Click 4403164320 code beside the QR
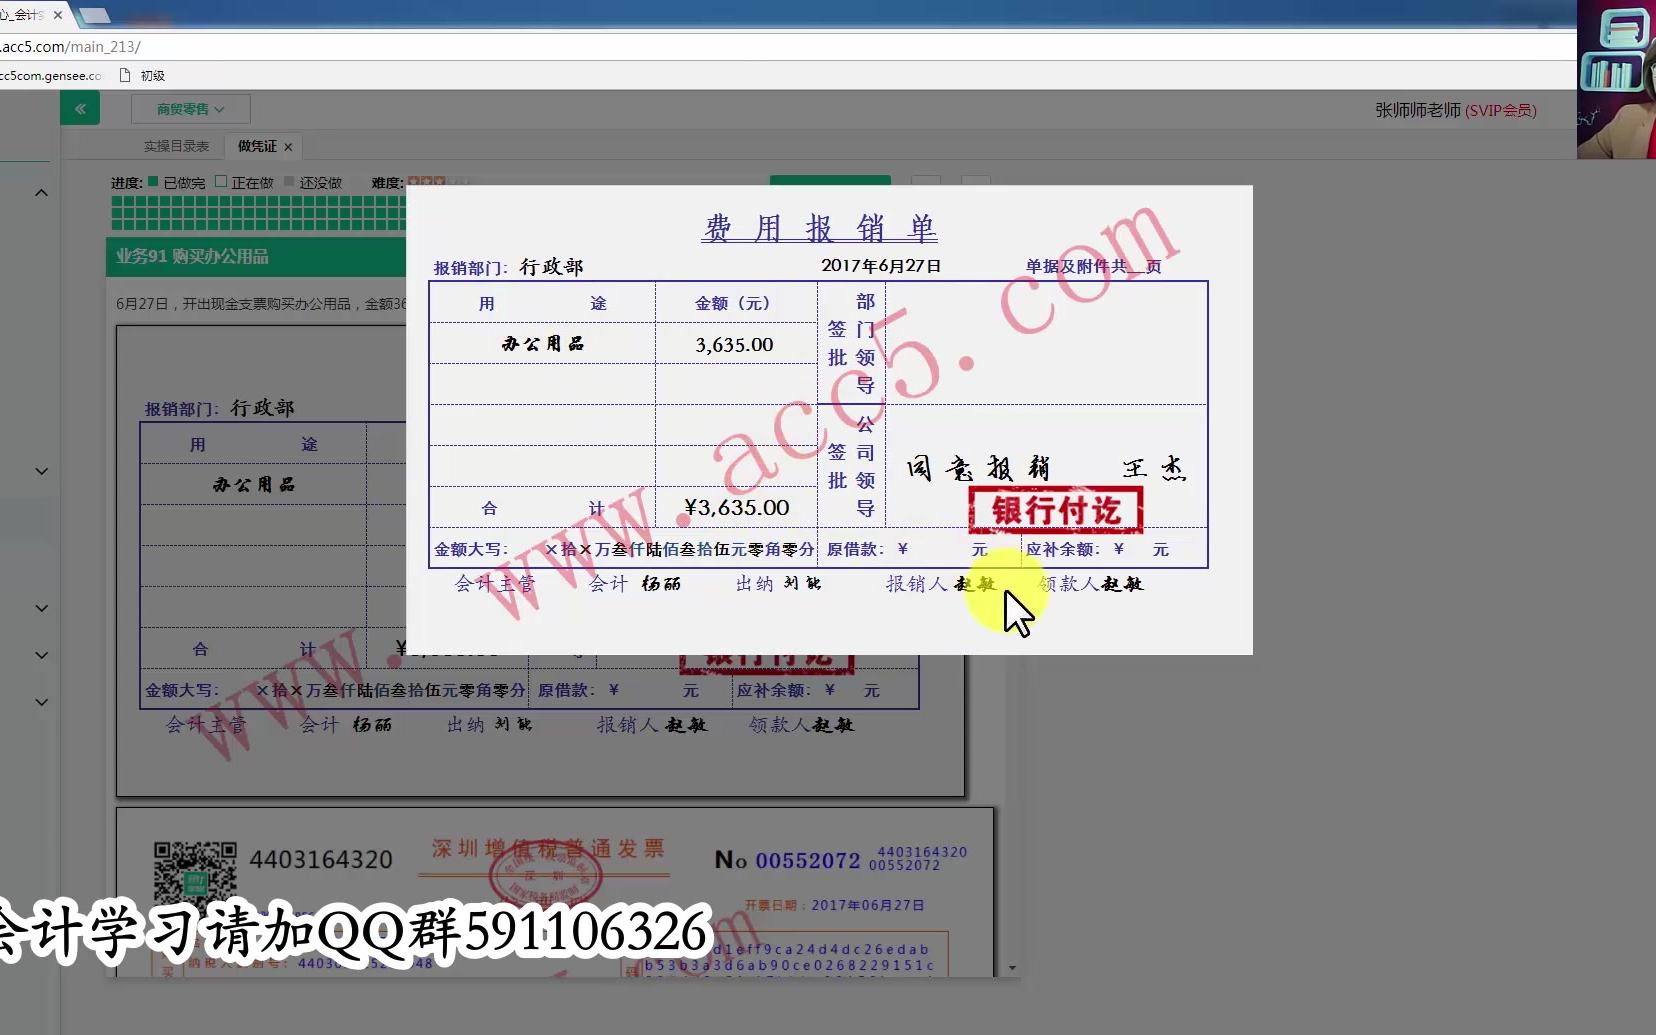Screen dimensions: 1656x1035 click(320, 860)
